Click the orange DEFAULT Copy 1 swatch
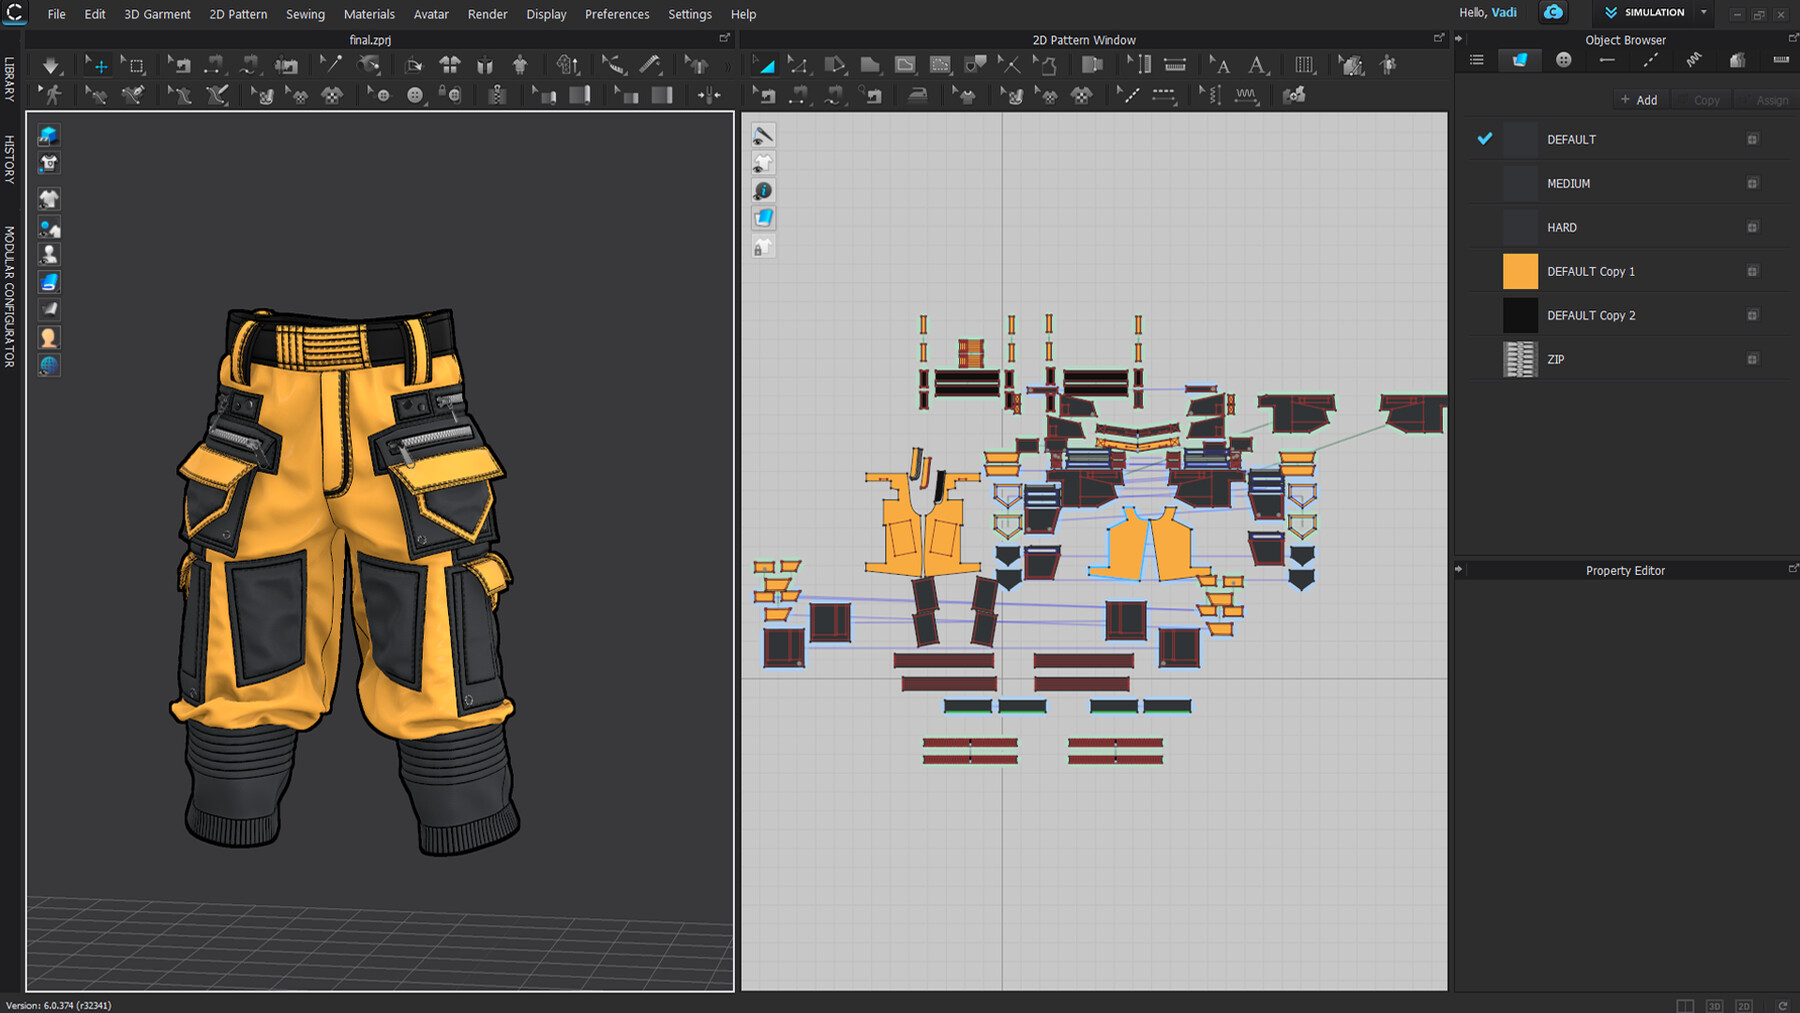The width and height of the screenshot is (1800, 1013). tap(1520, 272)
